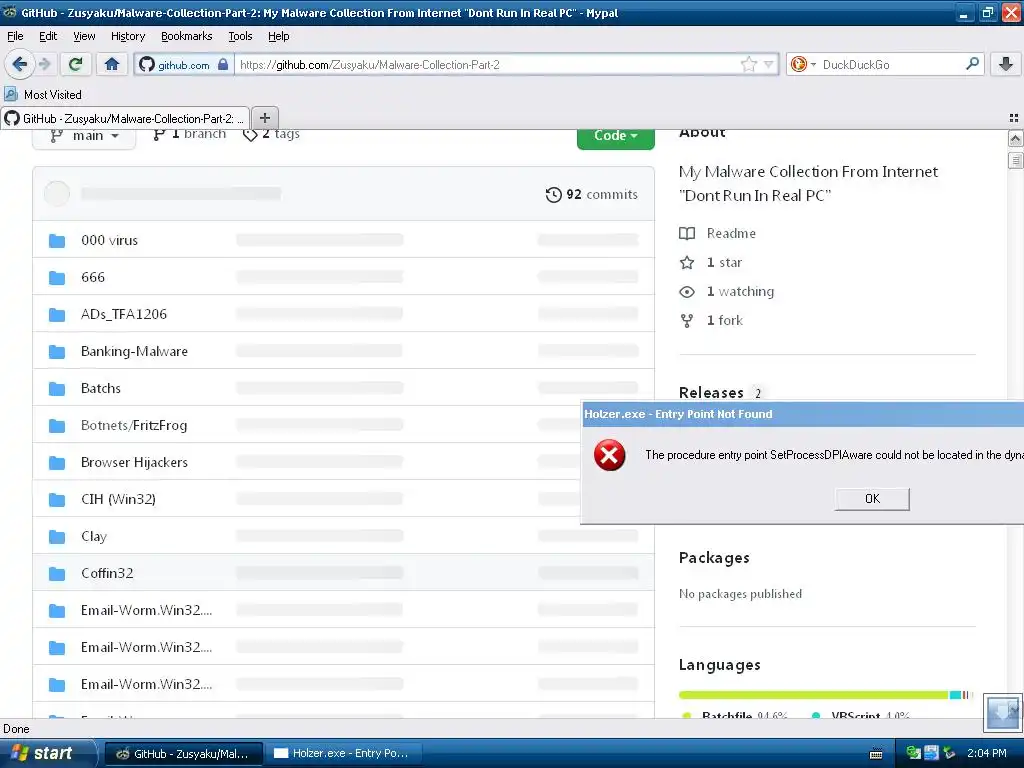Click the list all tabs icon
This screenshot has height=768, width=1024.
[1014, 118]
